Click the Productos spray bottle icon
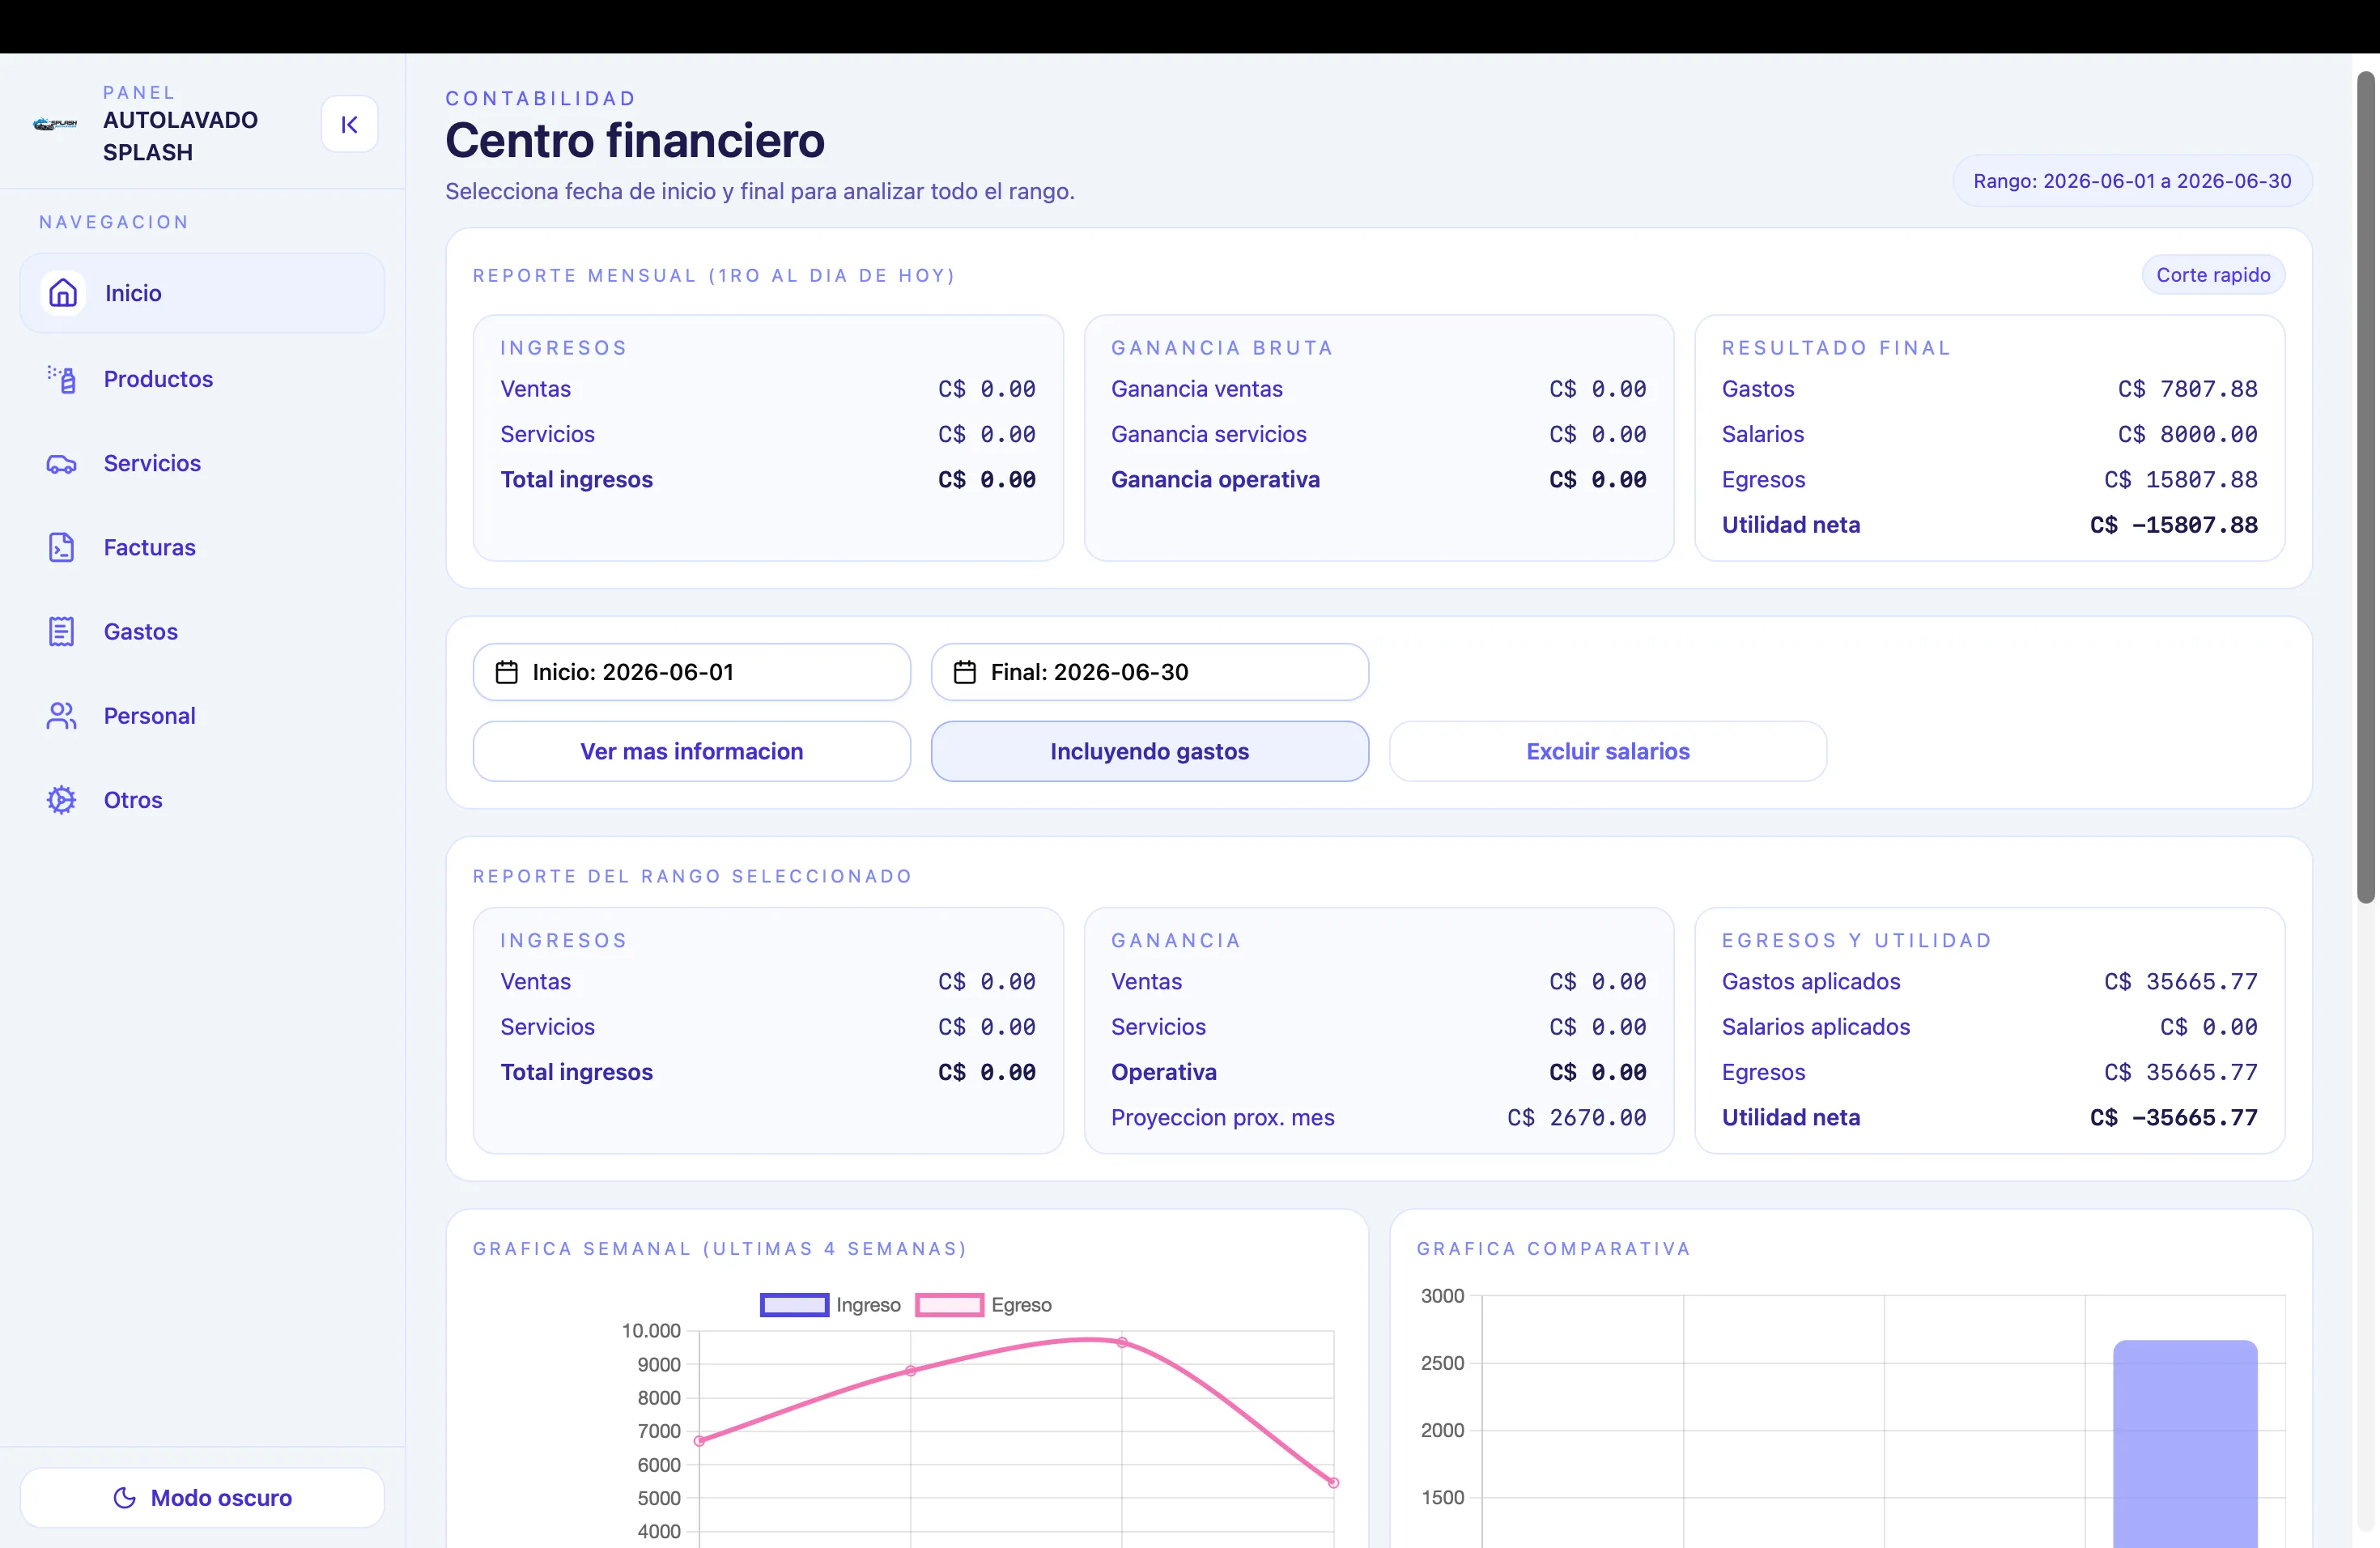 tap(61, 379)
